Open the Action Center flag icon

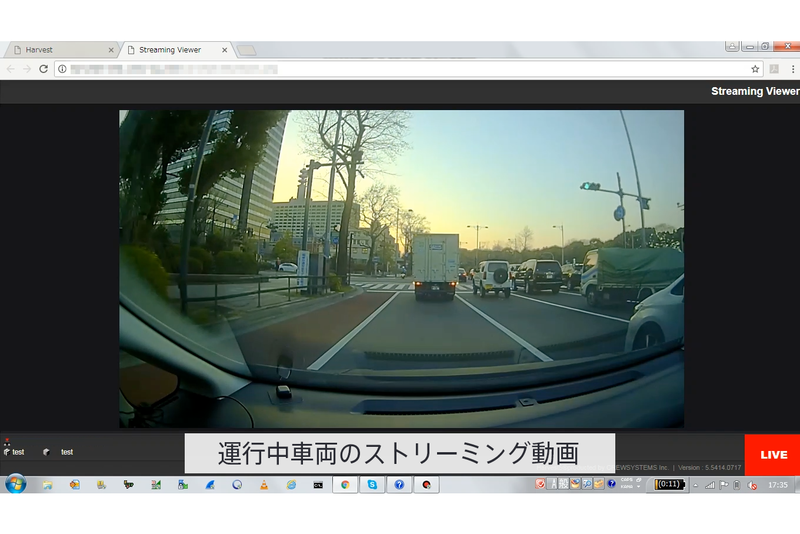point(723,485)
